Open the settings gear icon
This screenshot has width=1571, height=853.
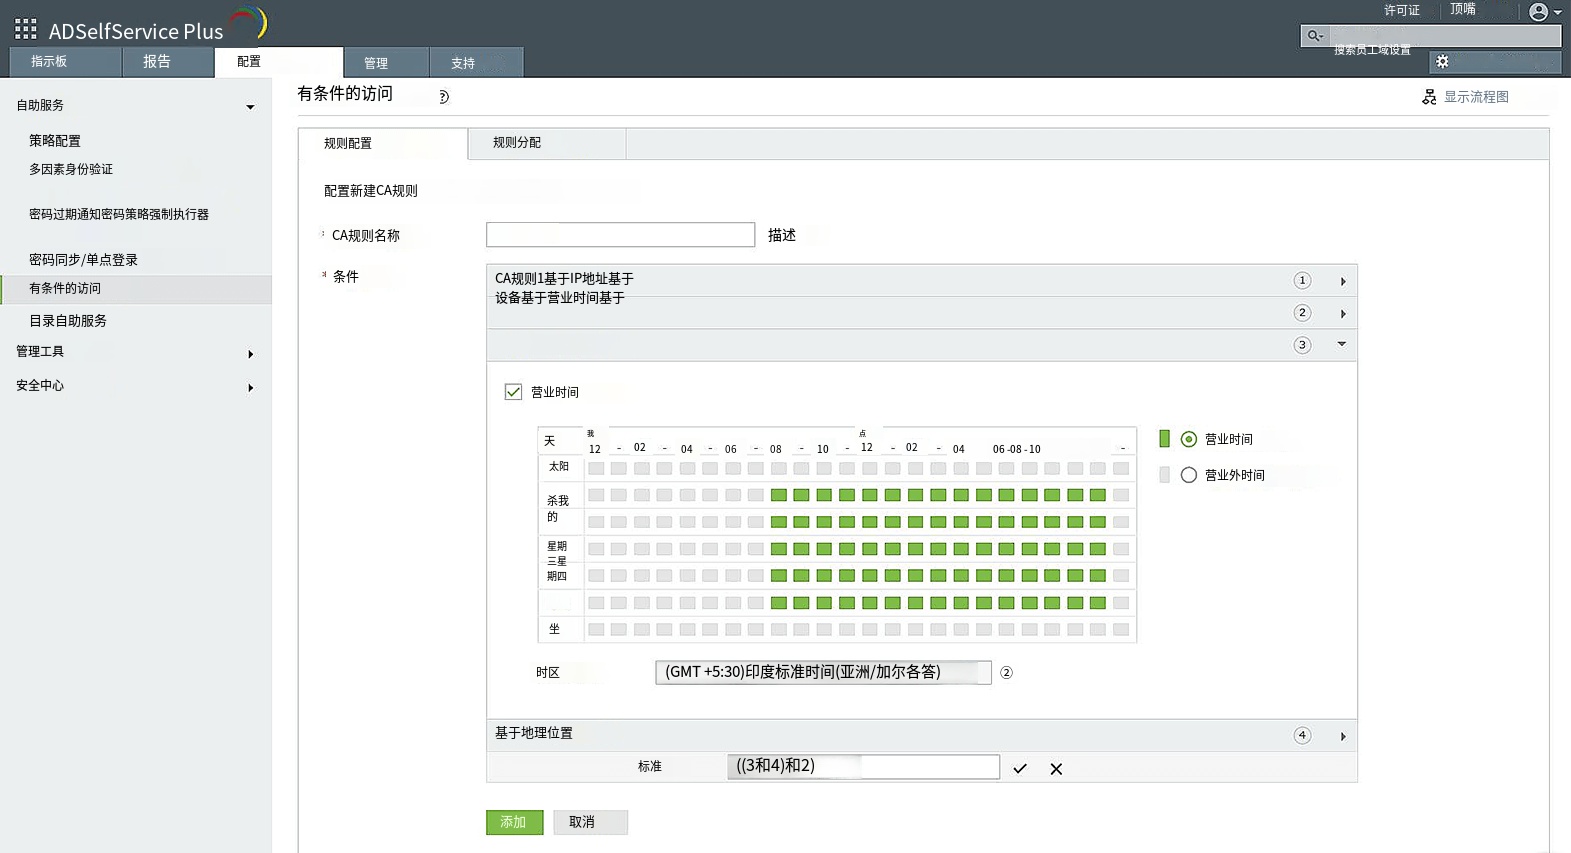pyautogui.click(x=1442, y=62)
